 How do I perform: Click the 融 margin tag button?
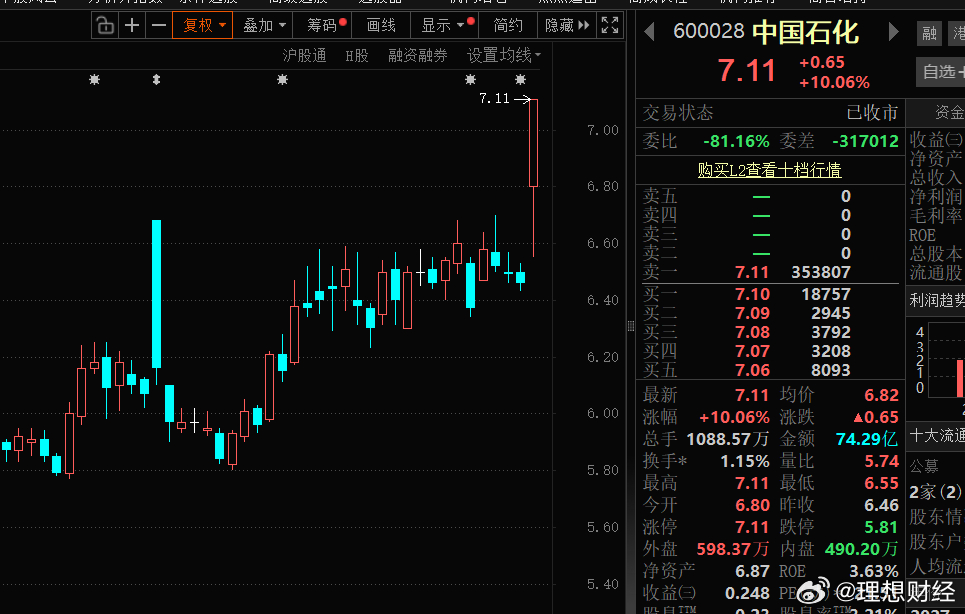click(929, 33)
